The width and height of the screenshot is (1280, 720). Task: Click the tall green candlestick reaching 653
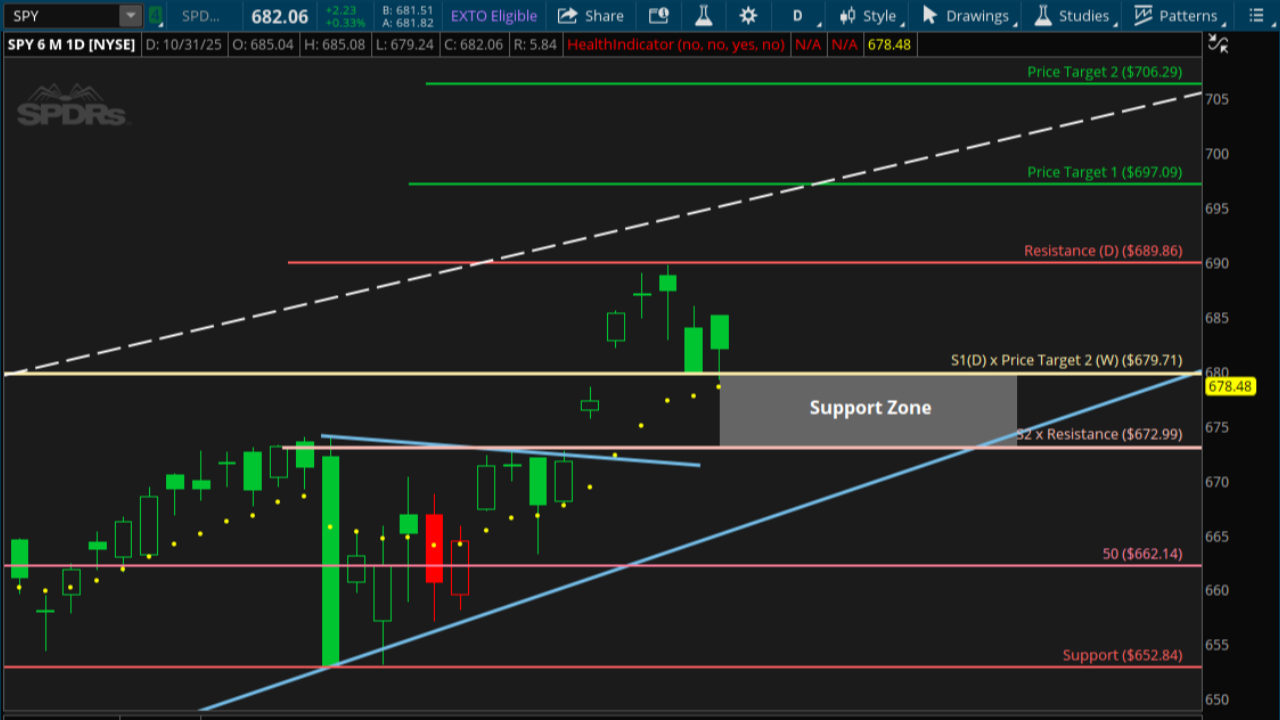pyautogui.click(x=330, y=560)
